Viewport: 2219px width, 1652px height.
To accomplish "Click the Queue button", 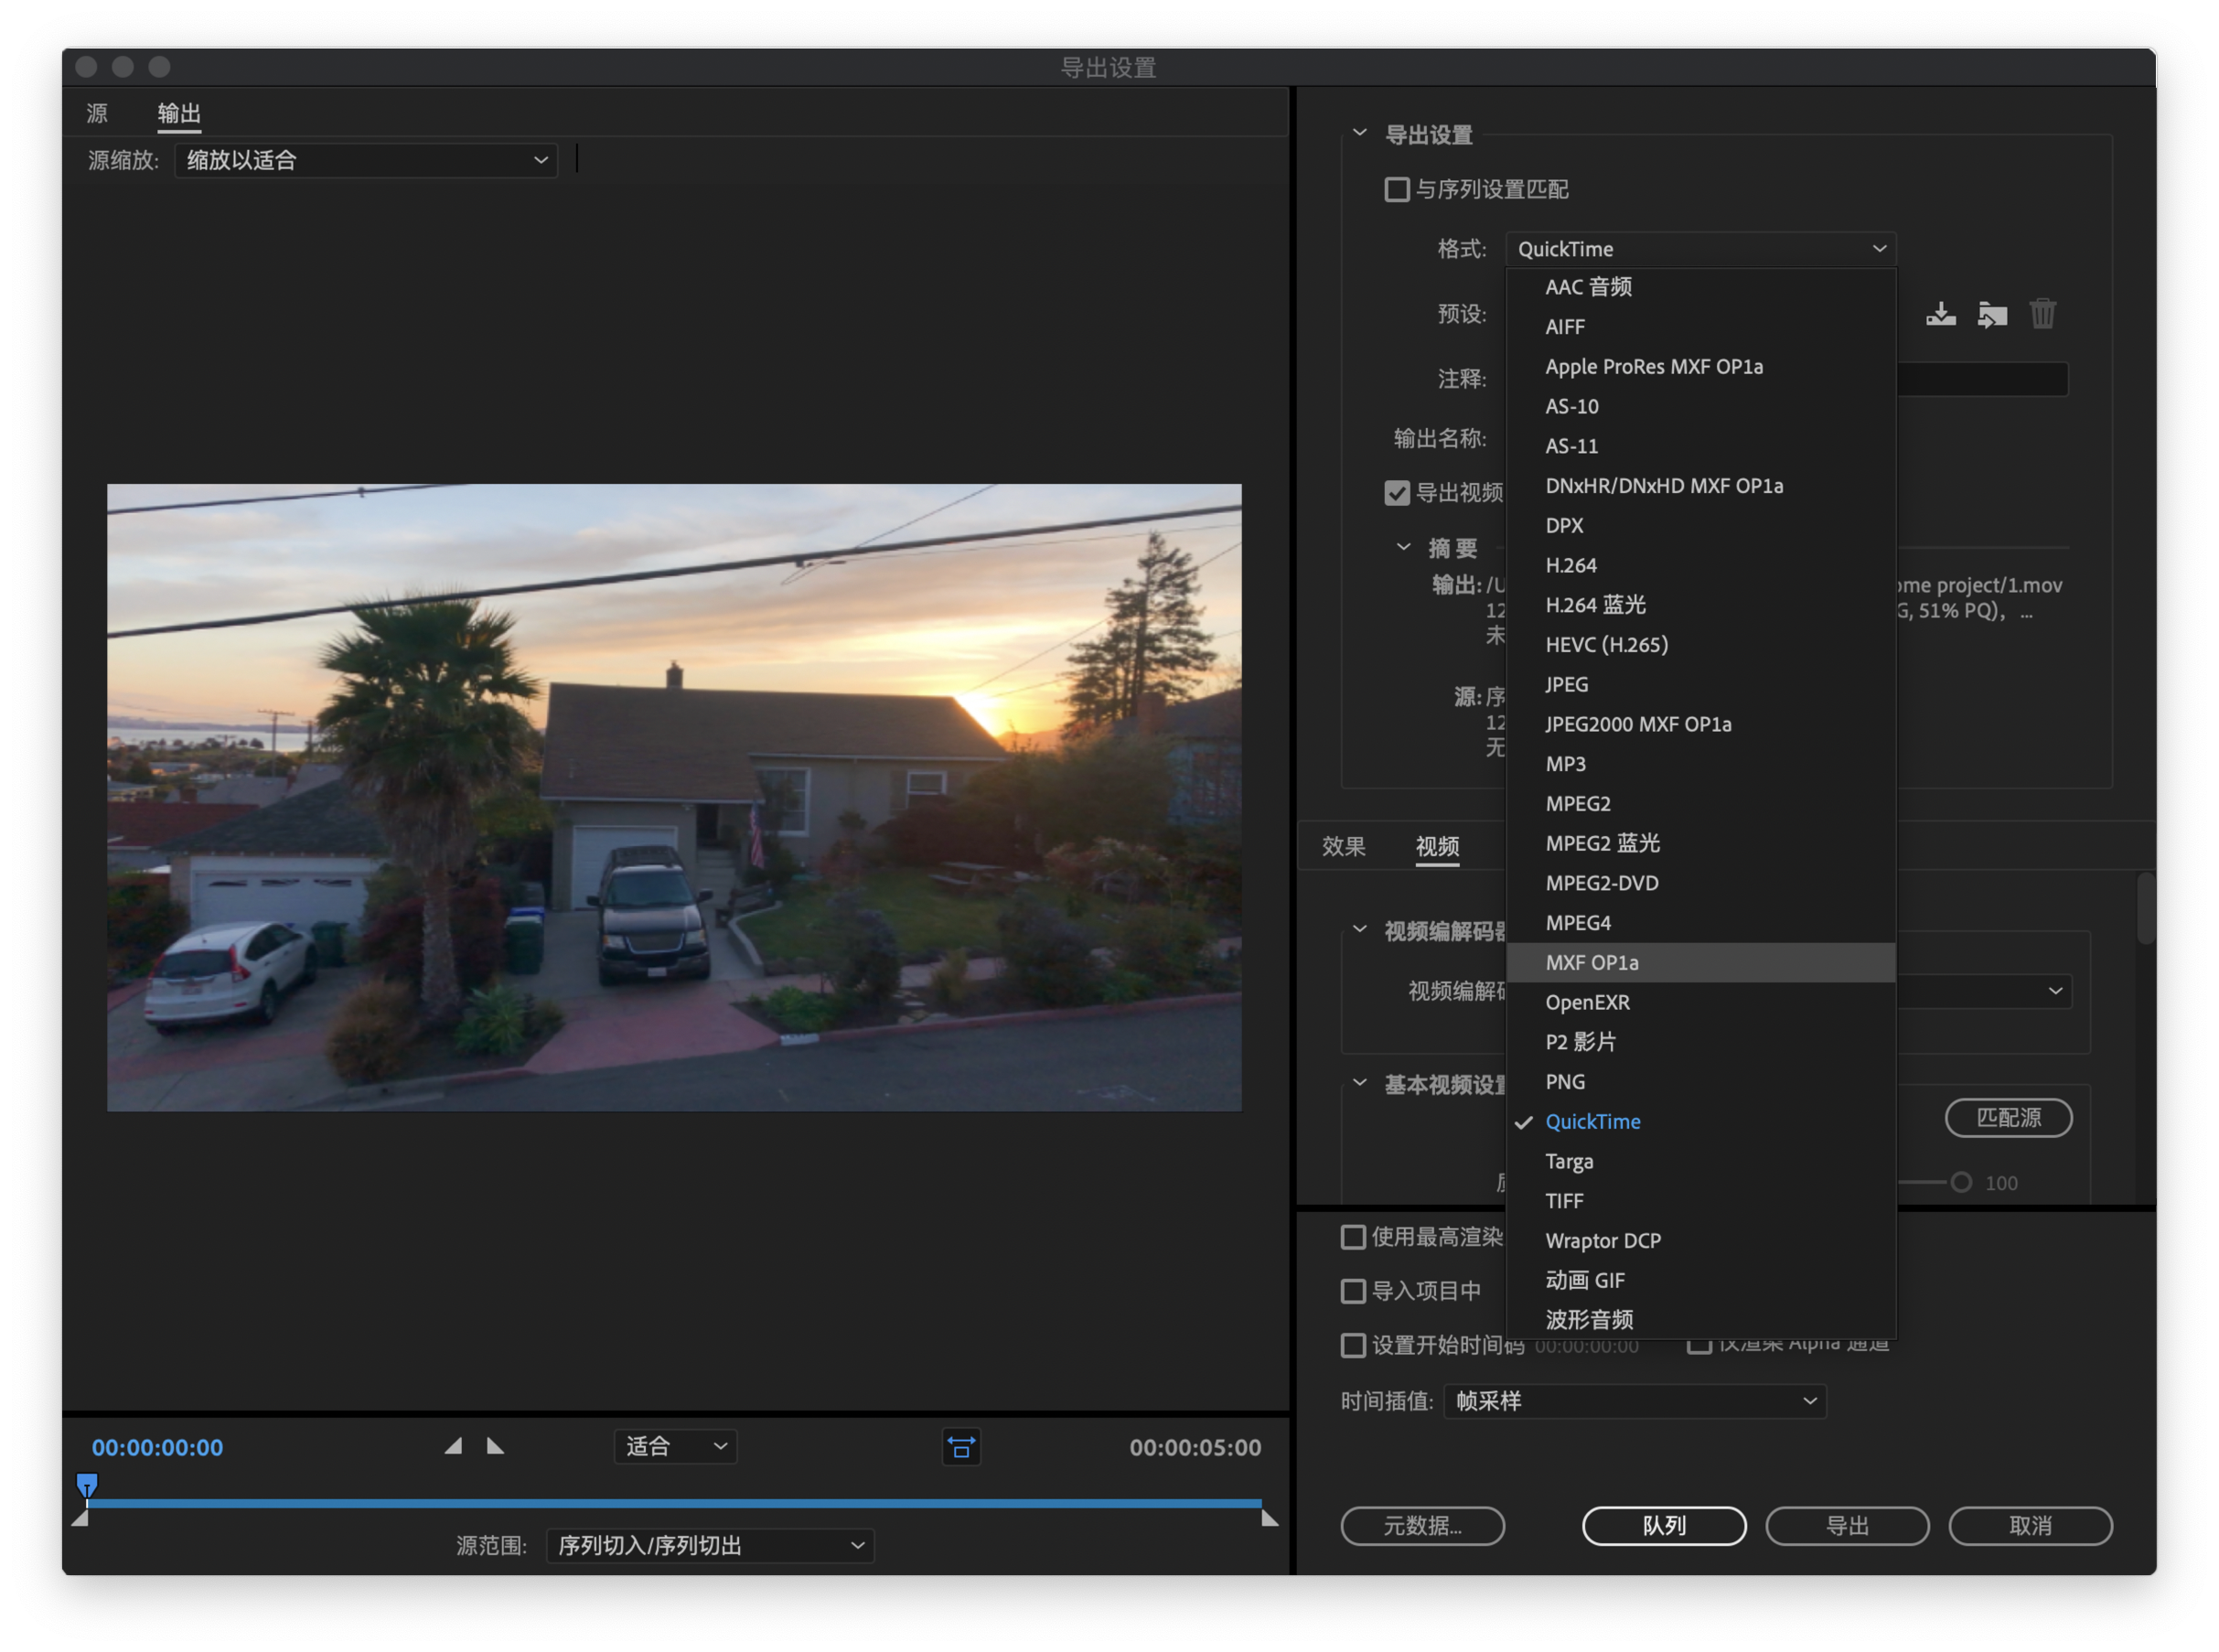I will [x=1663, y=1525].
